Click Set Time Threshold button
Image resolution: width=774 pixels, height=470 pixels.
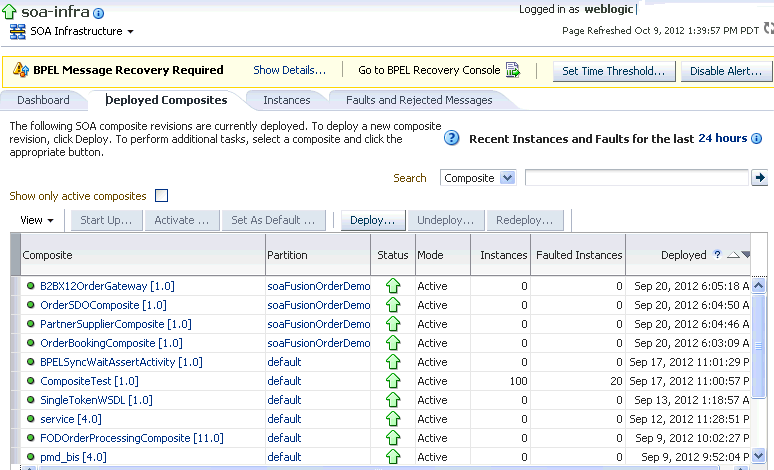coord(614,71)
